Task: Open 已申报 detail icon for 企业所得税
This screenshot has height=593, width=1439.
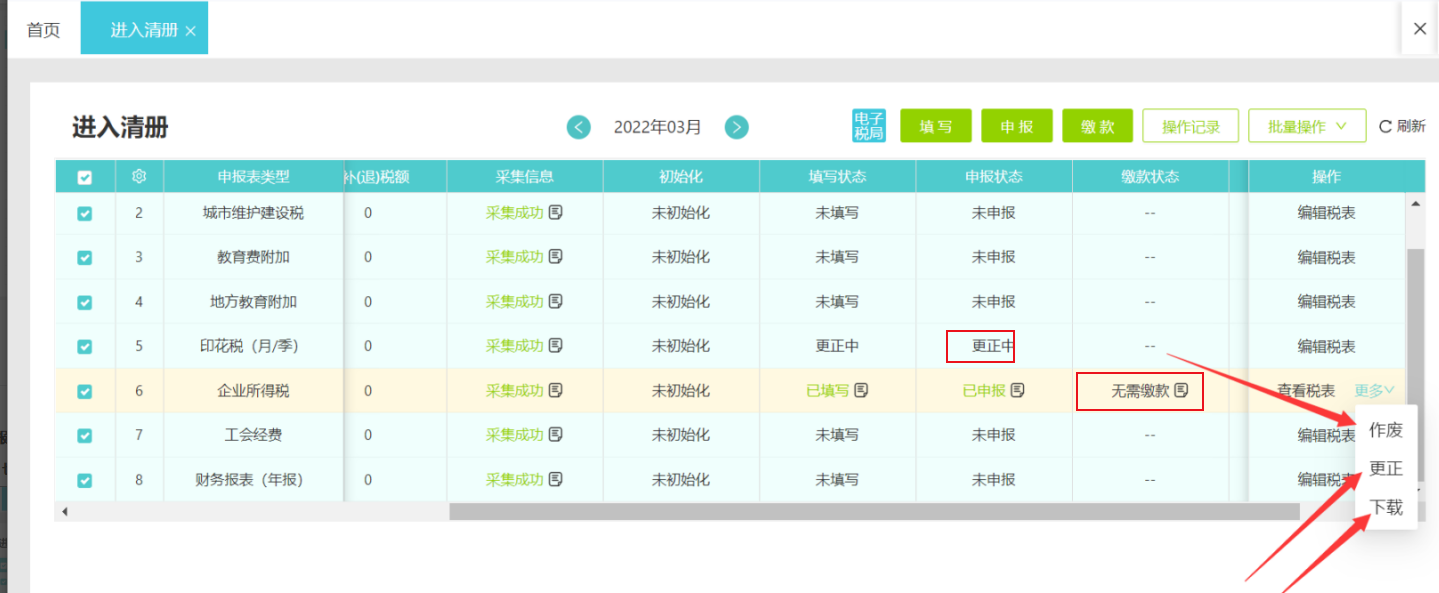Action: coord(1017,390)
